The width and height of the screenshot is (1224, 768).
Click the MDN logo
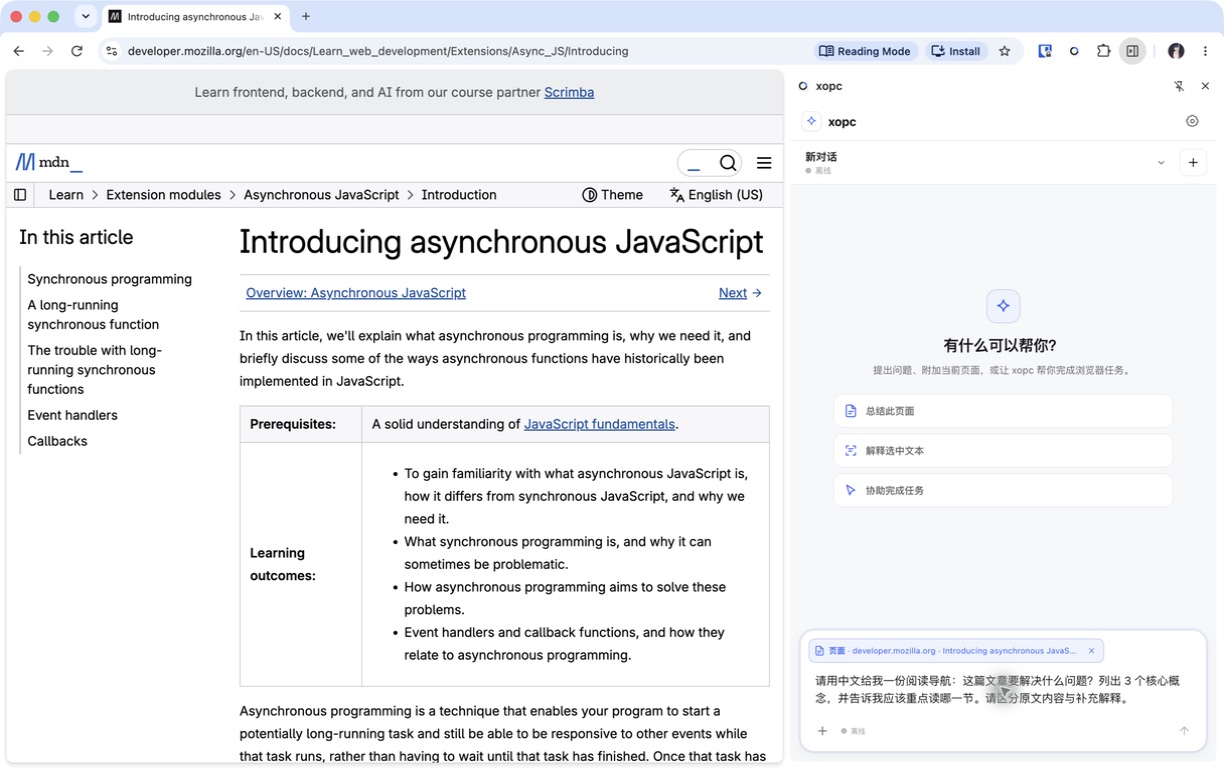click(49, 162)
